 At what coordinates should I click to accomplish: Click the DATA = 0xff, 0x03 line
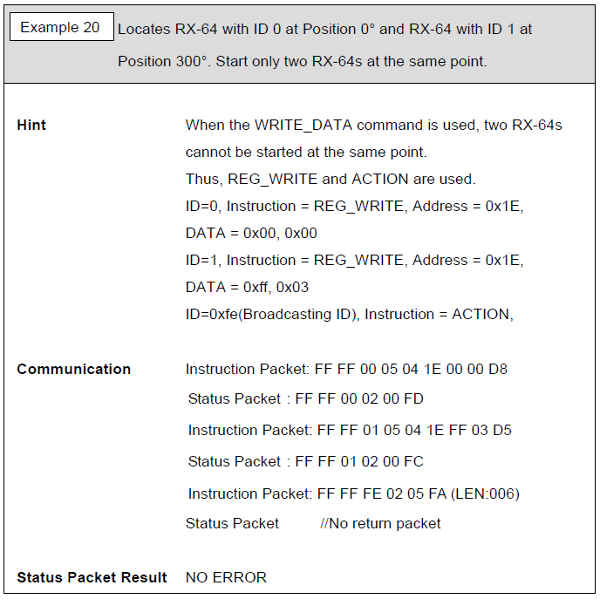point(247,287)
